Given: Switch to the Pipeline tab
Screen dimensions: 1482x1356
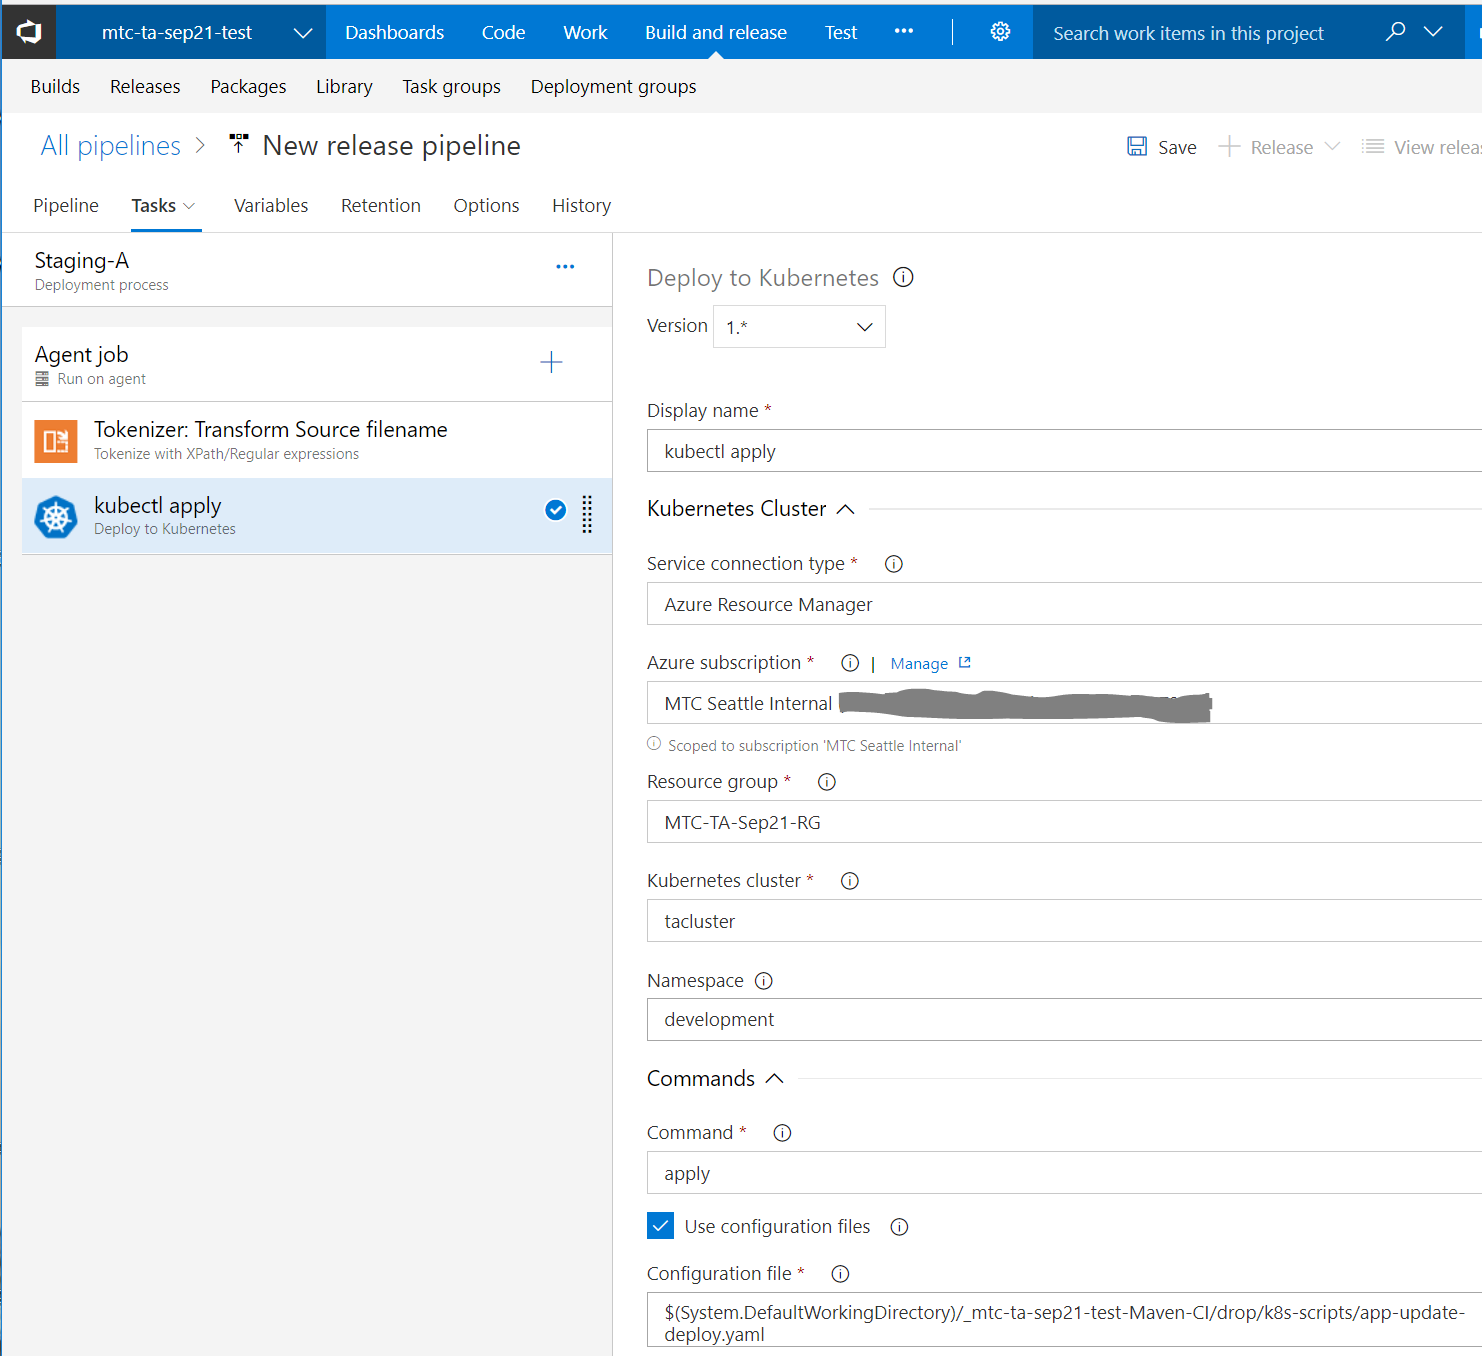Looking at the screenshot, I should pos(66,205).
